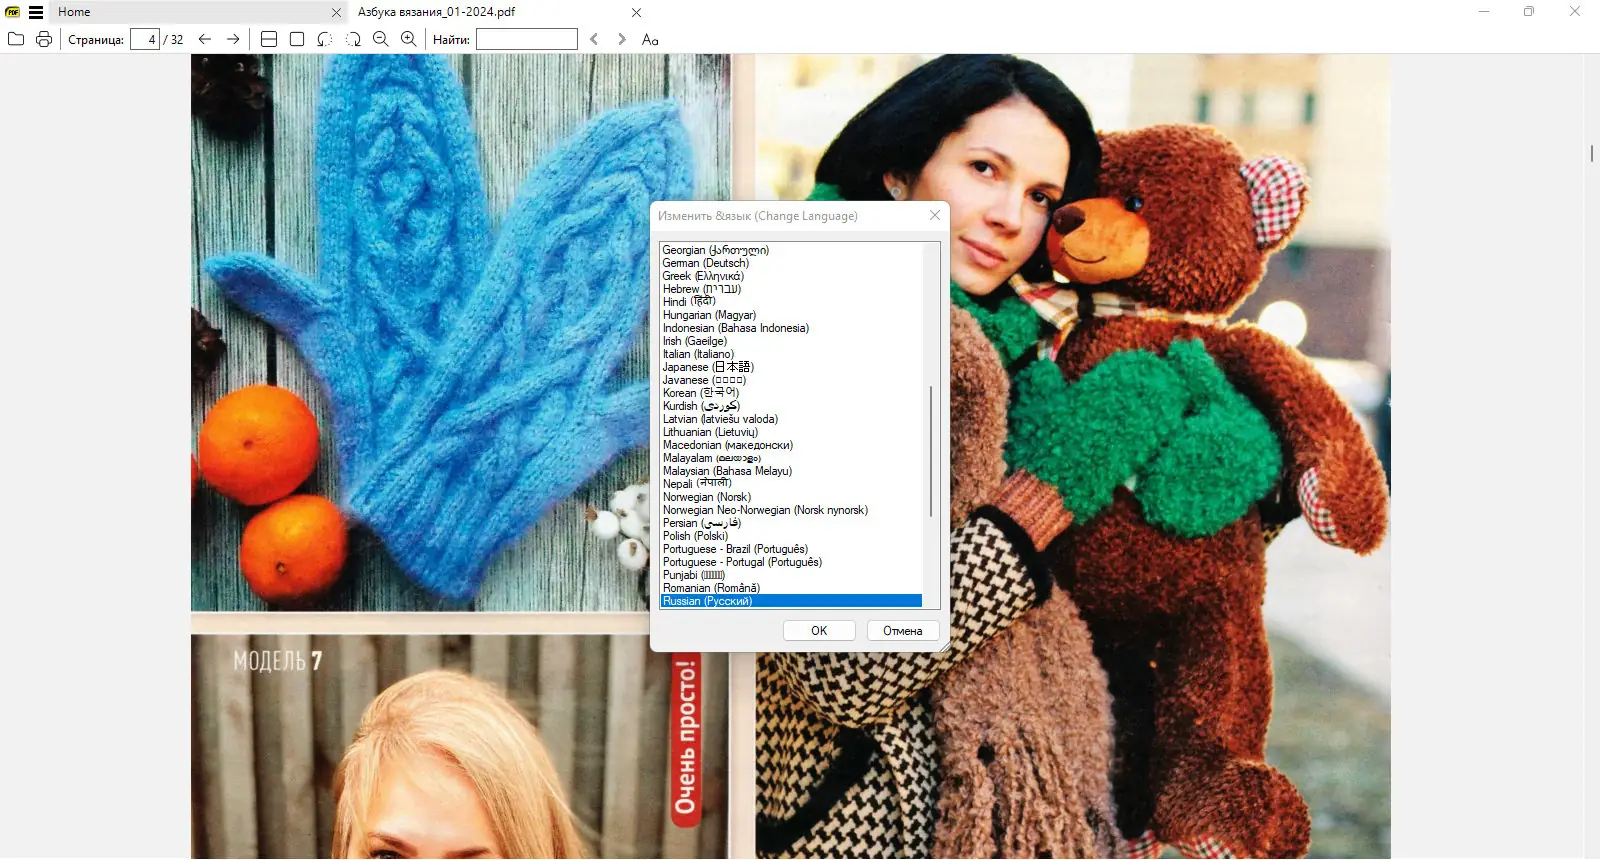Click the open file folder icon

click(x=16, y=39)
